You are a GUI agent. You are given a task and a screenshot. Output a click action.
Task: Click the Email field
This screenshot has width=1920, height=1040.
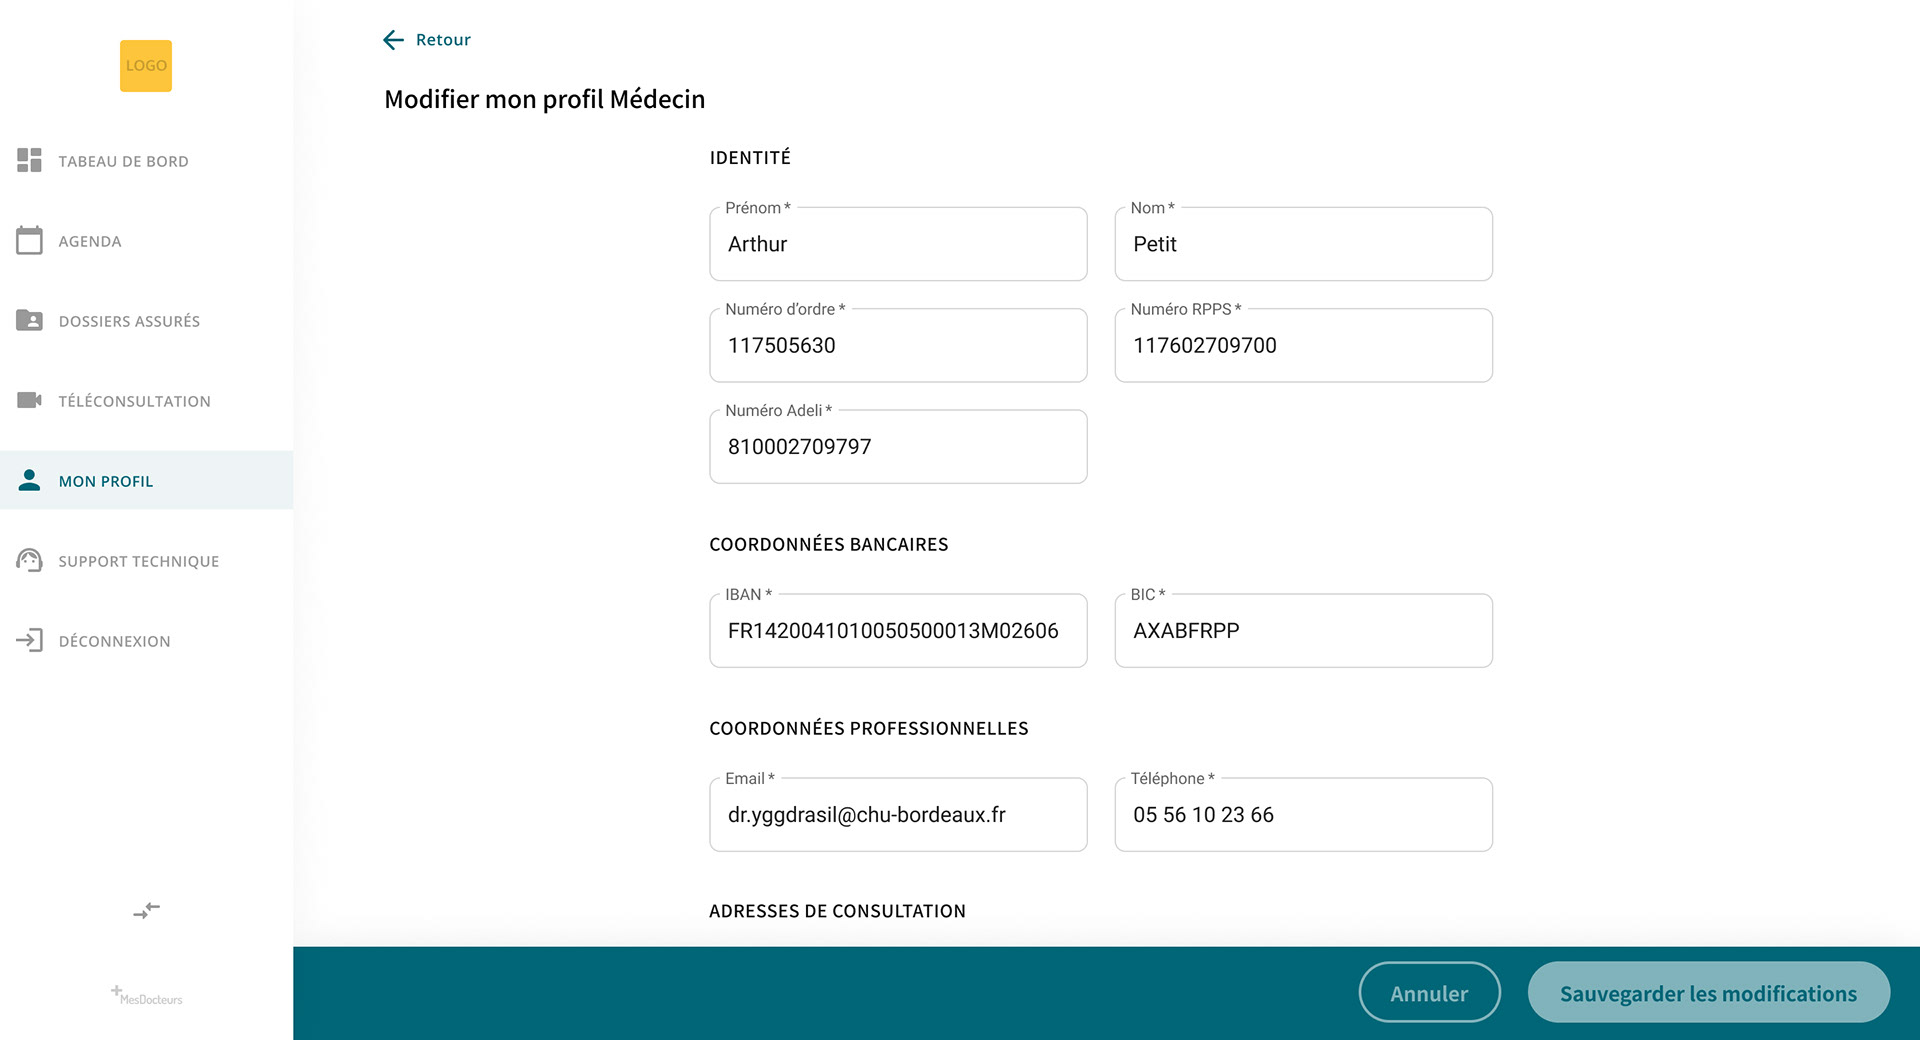click(x=898, y=815)
